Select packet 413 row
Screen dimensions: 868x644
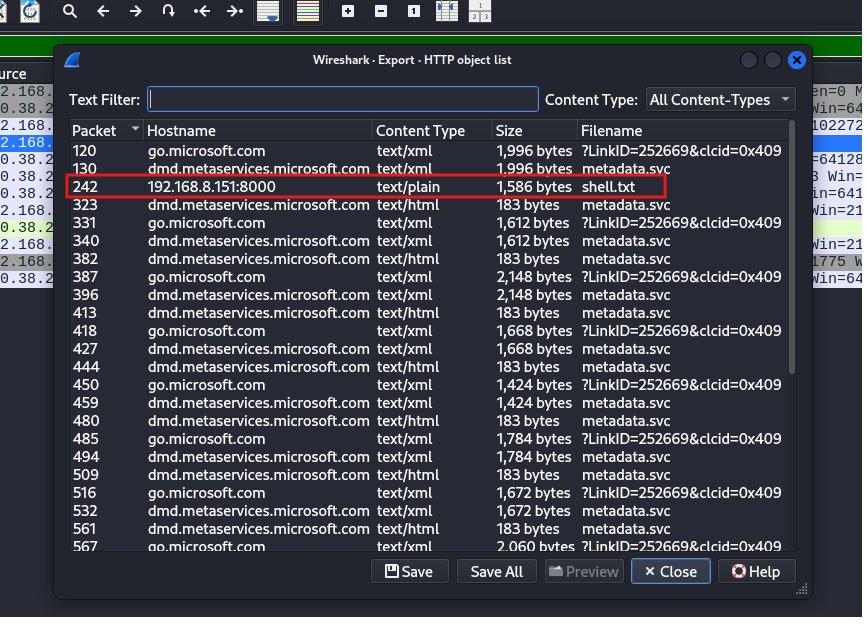coord(427,313)
